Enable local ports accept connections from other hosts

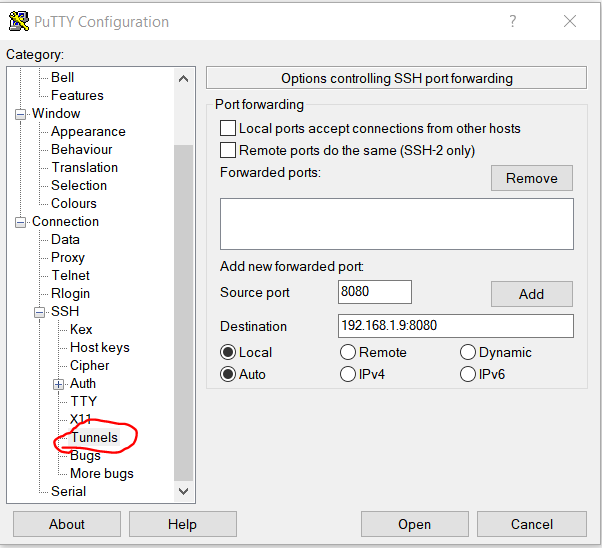(x=228, y=128)
